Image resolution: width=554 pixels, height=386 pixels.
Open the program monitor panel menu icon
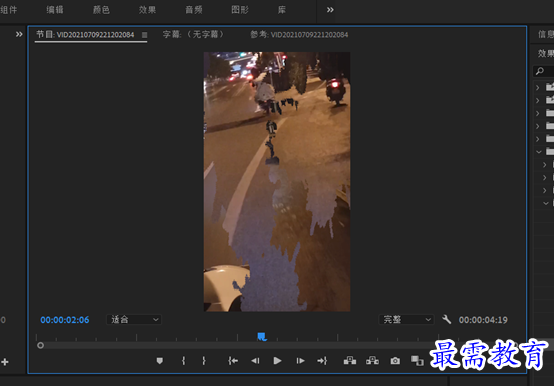145,35
